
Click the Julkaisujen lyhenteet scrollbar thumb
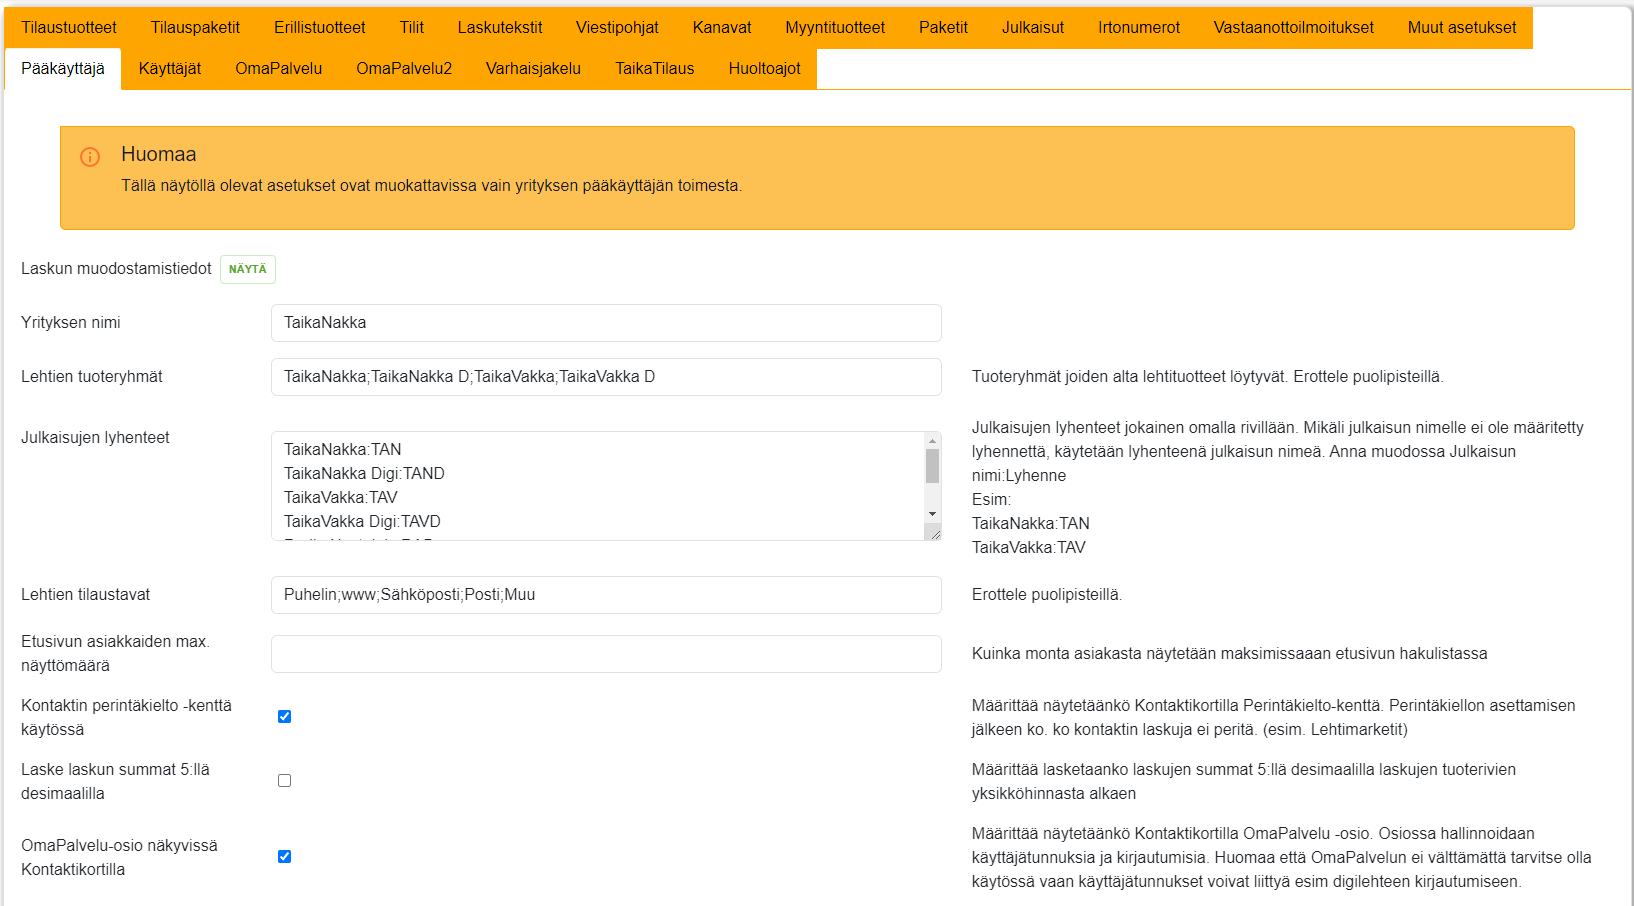click(x=932, y=466)
